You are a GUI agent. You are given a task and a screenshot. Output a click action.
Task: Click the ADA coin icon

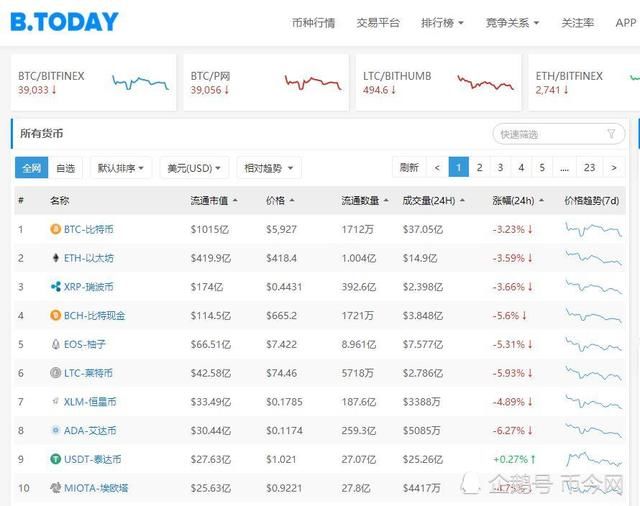(56, 430)
